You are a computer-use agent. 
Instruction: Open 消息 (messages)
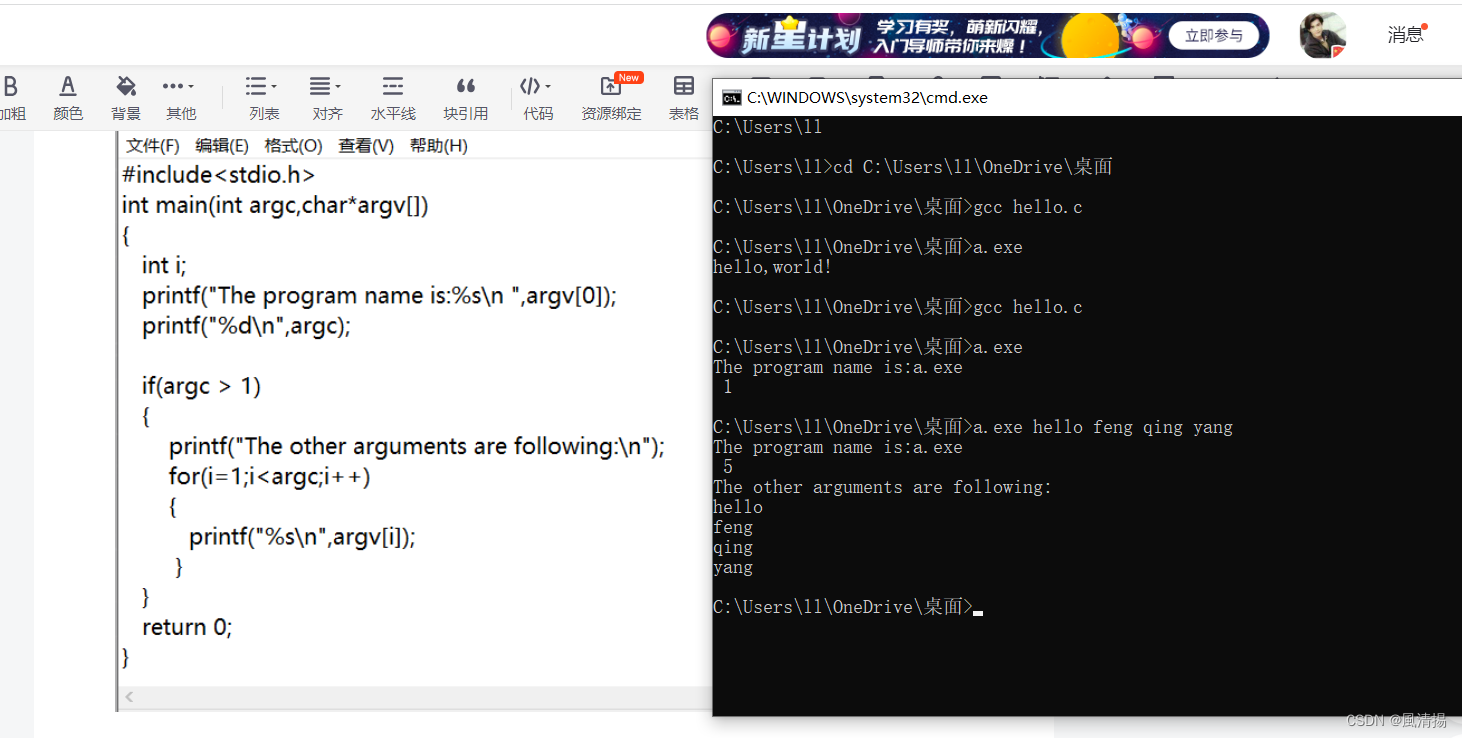point(1405,36)
